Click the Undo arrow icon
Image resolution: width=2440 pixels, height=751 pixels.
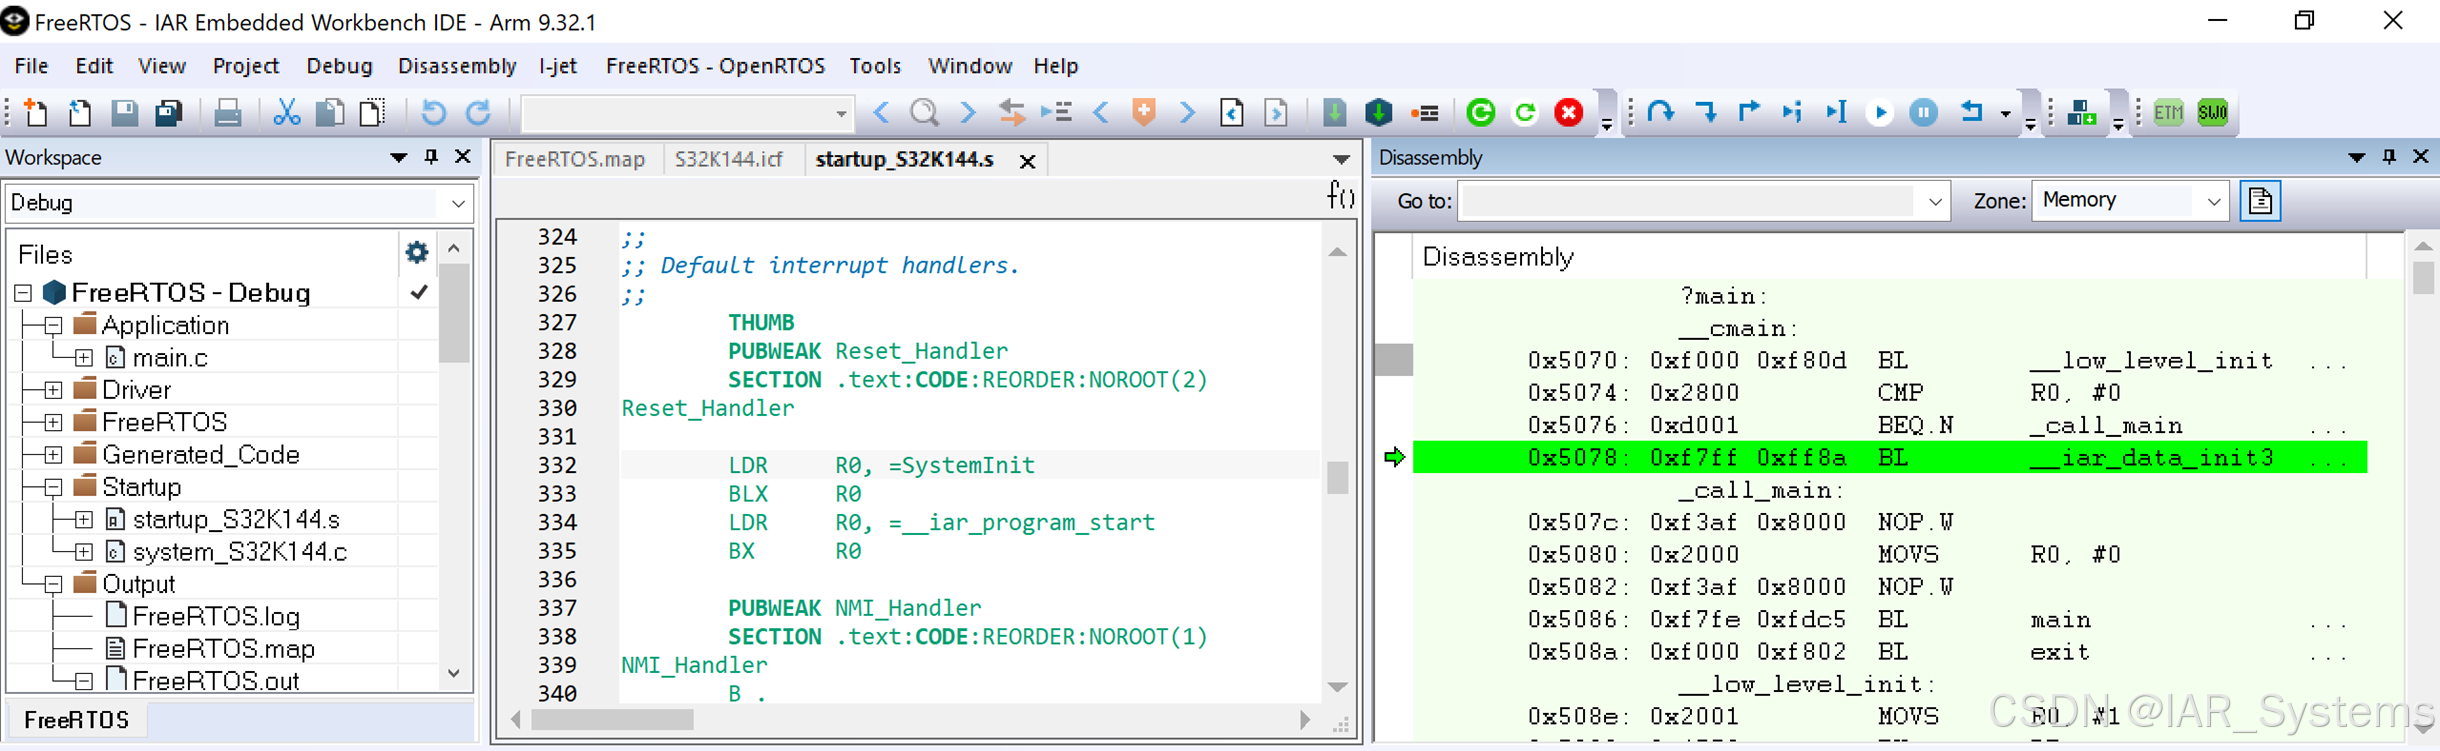[433, 112]
